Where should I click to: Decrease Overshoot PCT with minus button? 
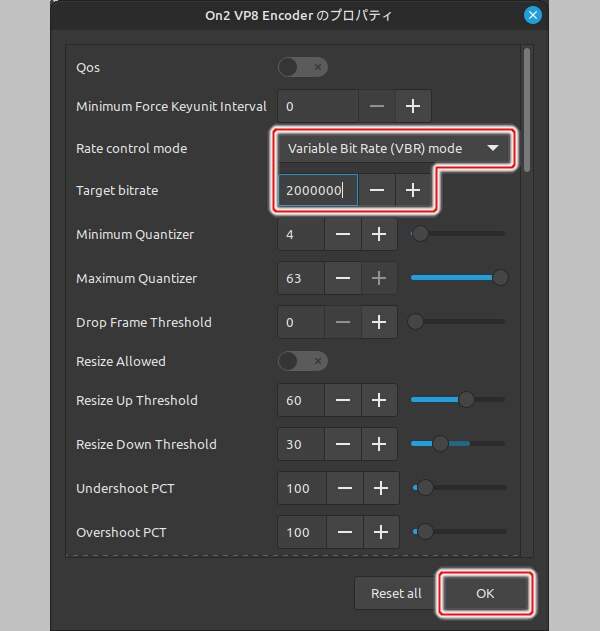click(x=343, y=533)
